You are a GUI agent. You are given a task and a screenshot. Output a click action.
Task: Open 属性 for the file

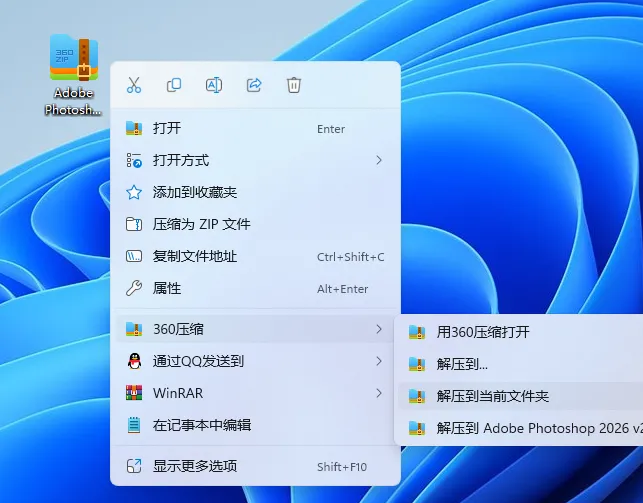pyautogui.click(x=255, y=288)
